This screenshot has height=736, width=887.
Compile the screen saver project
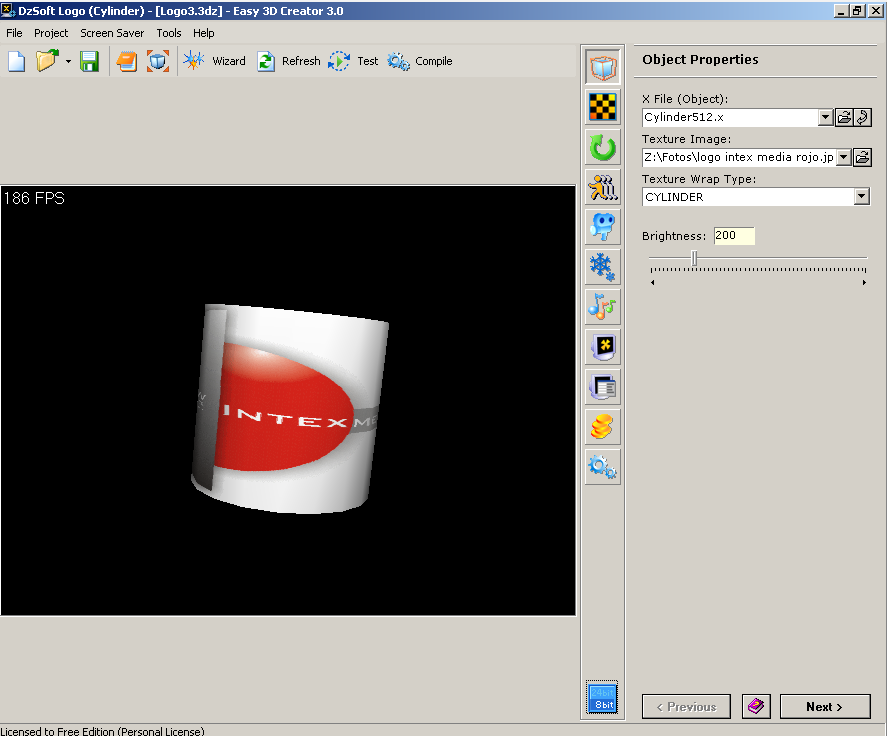[420, 61]
